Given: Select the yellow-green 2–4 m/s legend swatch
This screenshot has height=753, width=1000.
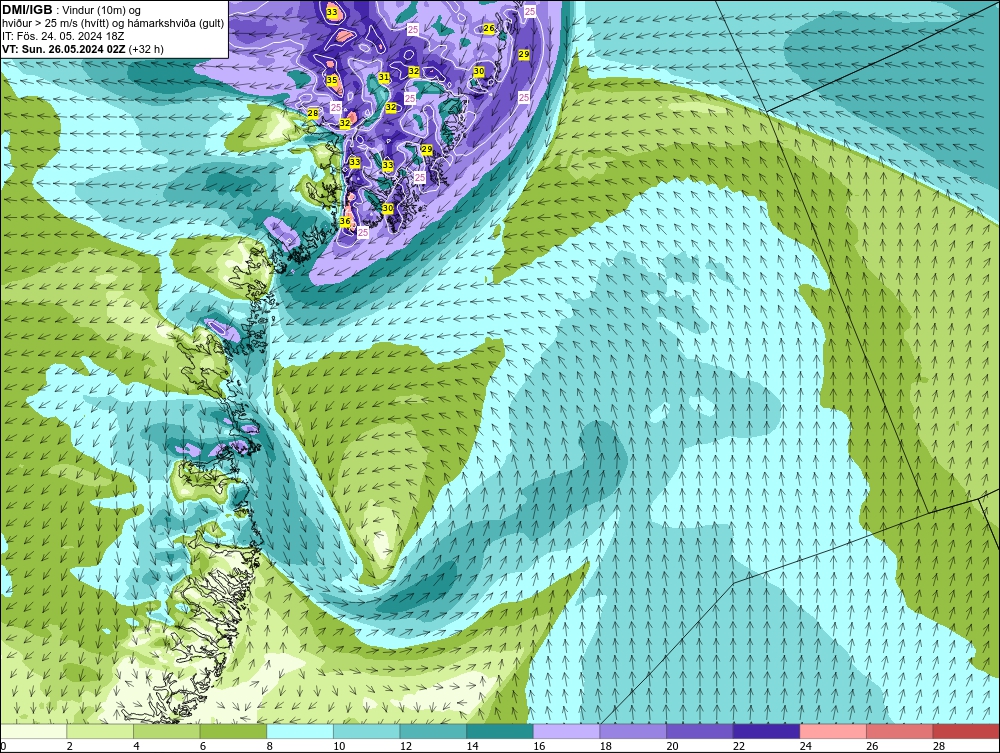Looking at the screenshot, I should coord(100,731).
